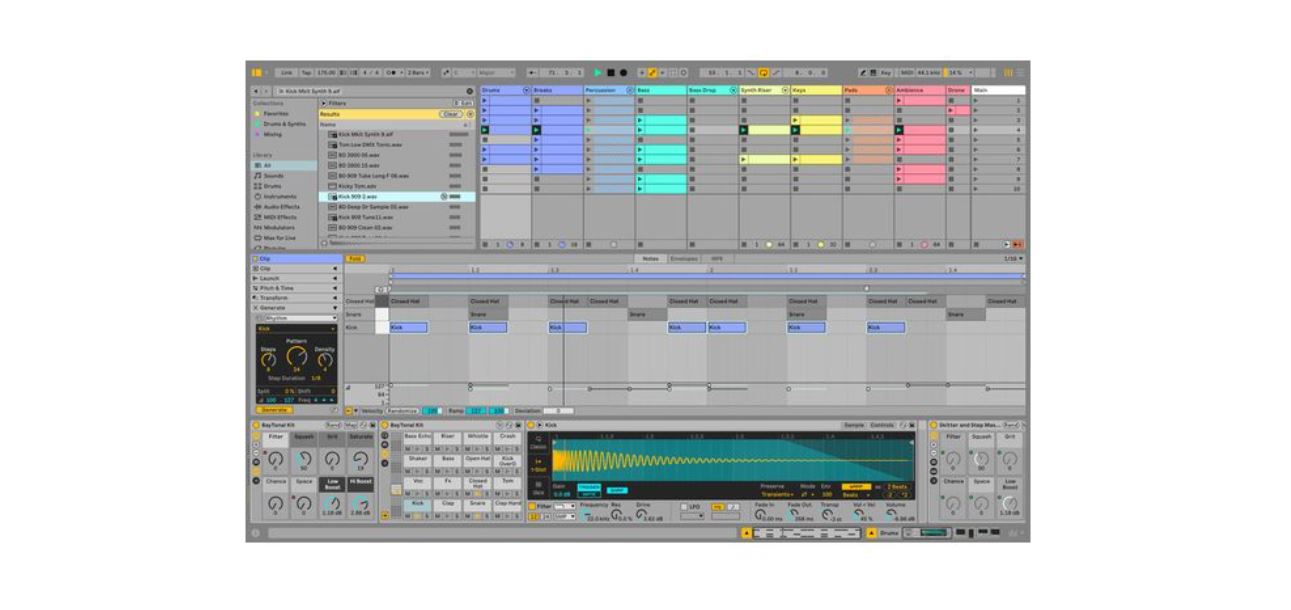Click the Arrangement Record button
This screenshot has width=1291, height=610.
(623, 73)
